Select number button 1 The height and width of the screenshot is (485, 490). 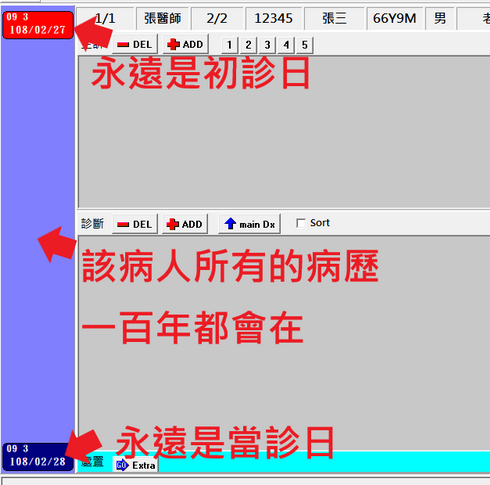[x=229, y=45]
